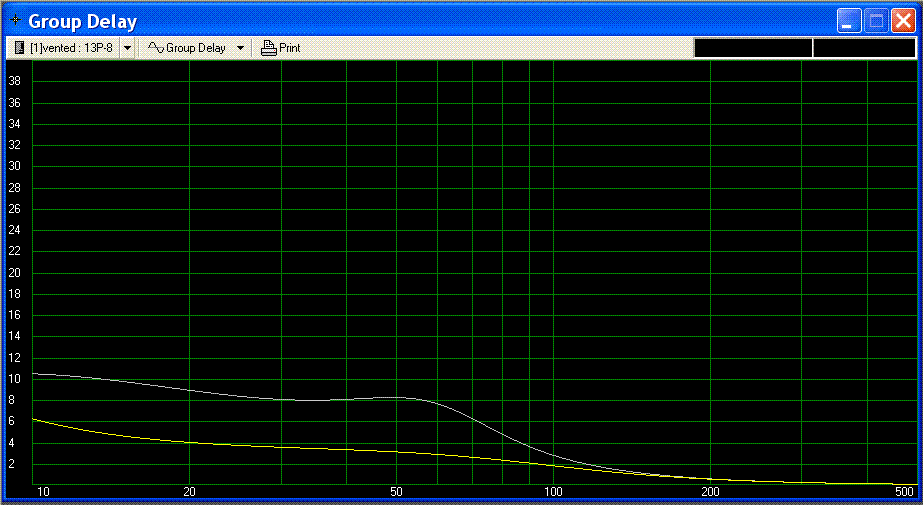Click the 10 label on vertical axis
This screenshot has width=923, height=505.
(14, 378)
